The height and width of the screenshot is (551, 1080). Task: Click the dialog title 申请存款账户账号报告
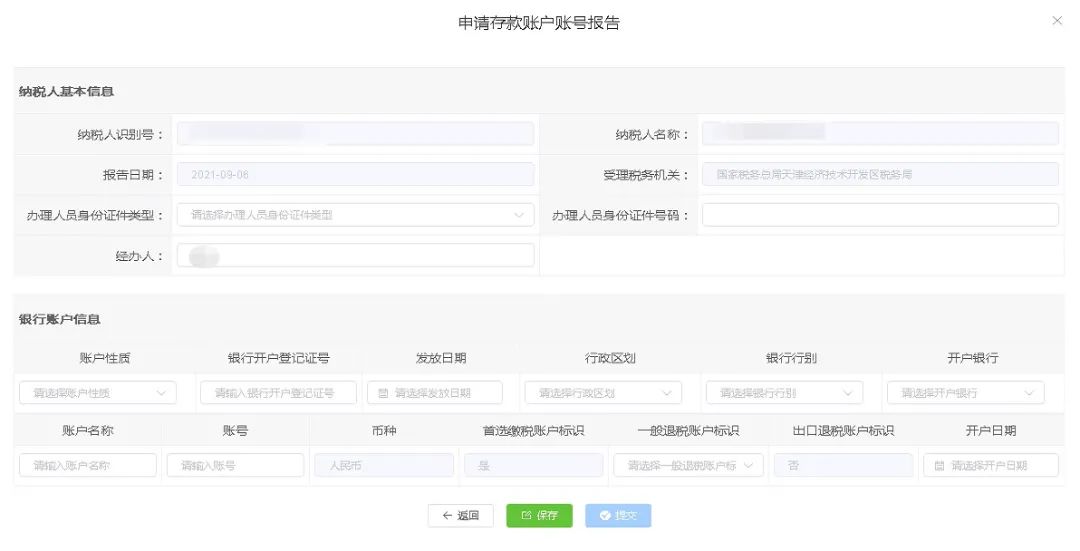[x=539, y=23]
